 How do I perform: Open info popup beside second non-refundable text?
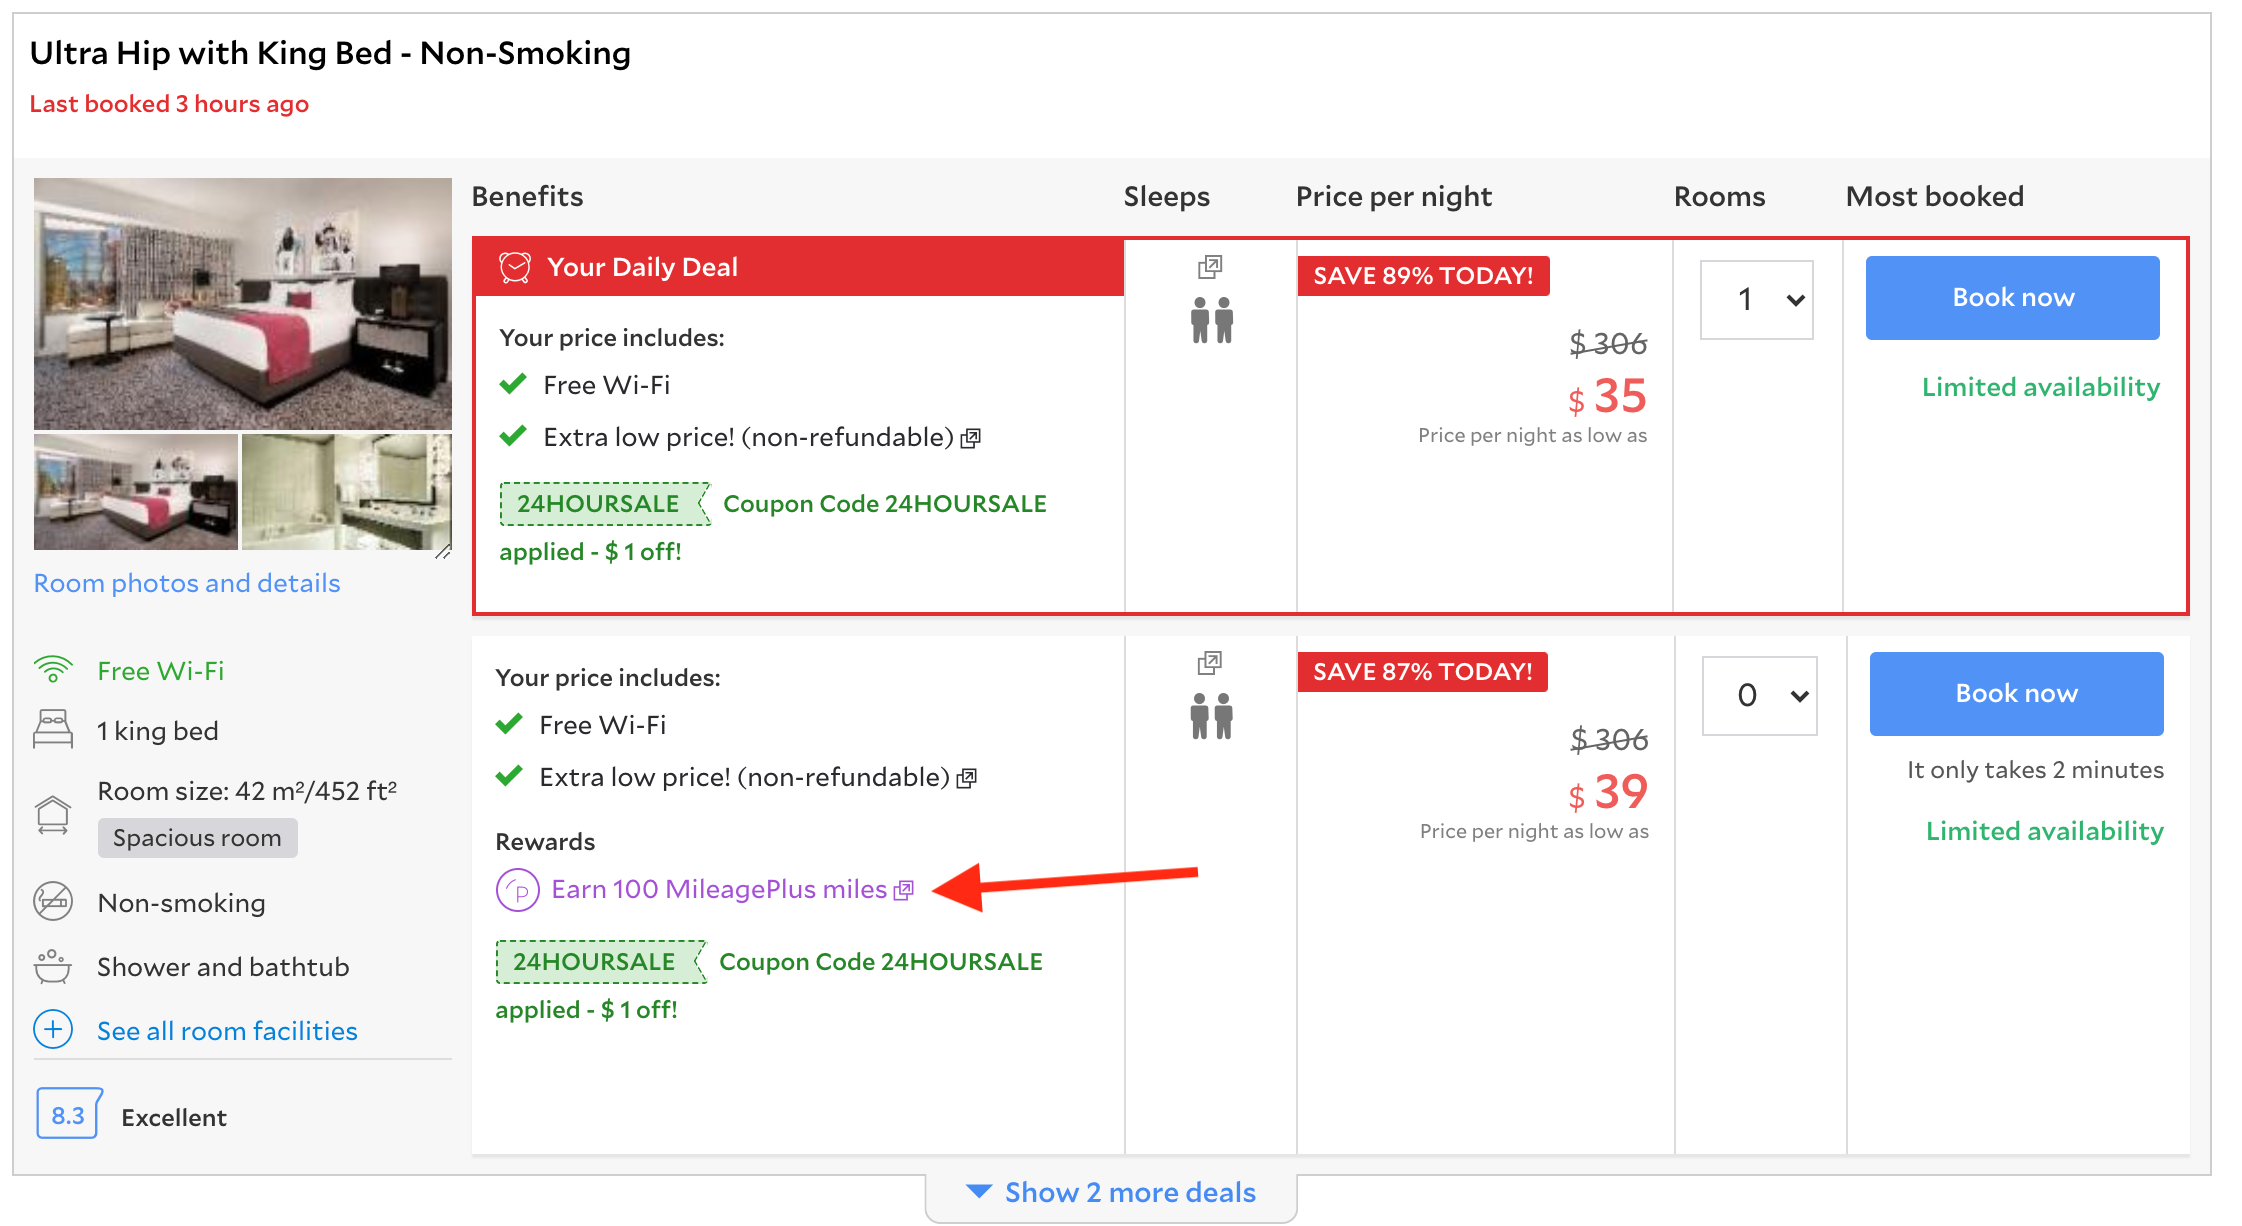(x=966, y=778)
